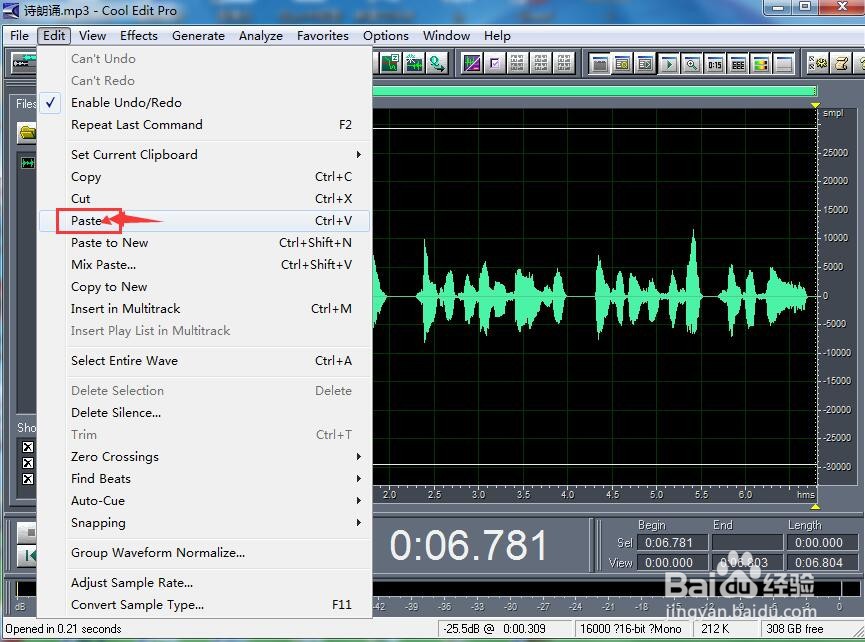Toggle the level meters window icon
Viewport: 865px width, 642px height.
(761, 64)
